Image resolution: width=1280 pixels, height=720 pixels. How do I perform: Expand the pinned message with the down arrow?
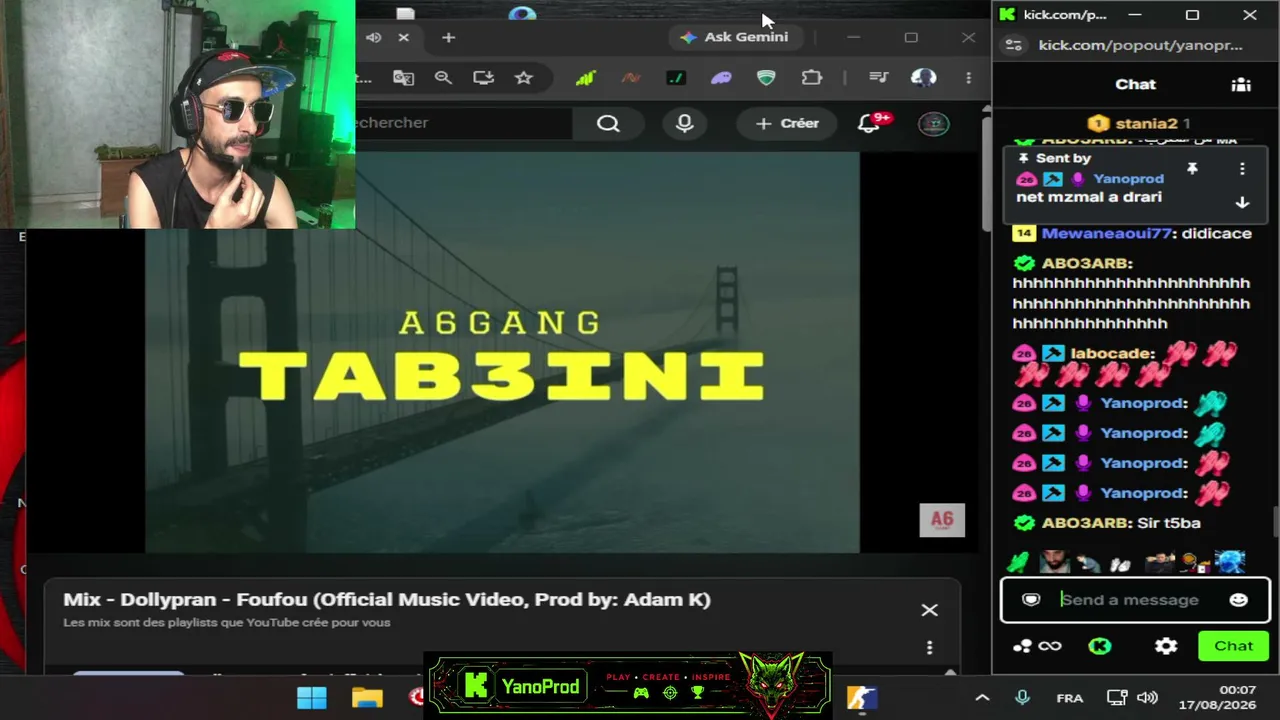pos(1242,202)
